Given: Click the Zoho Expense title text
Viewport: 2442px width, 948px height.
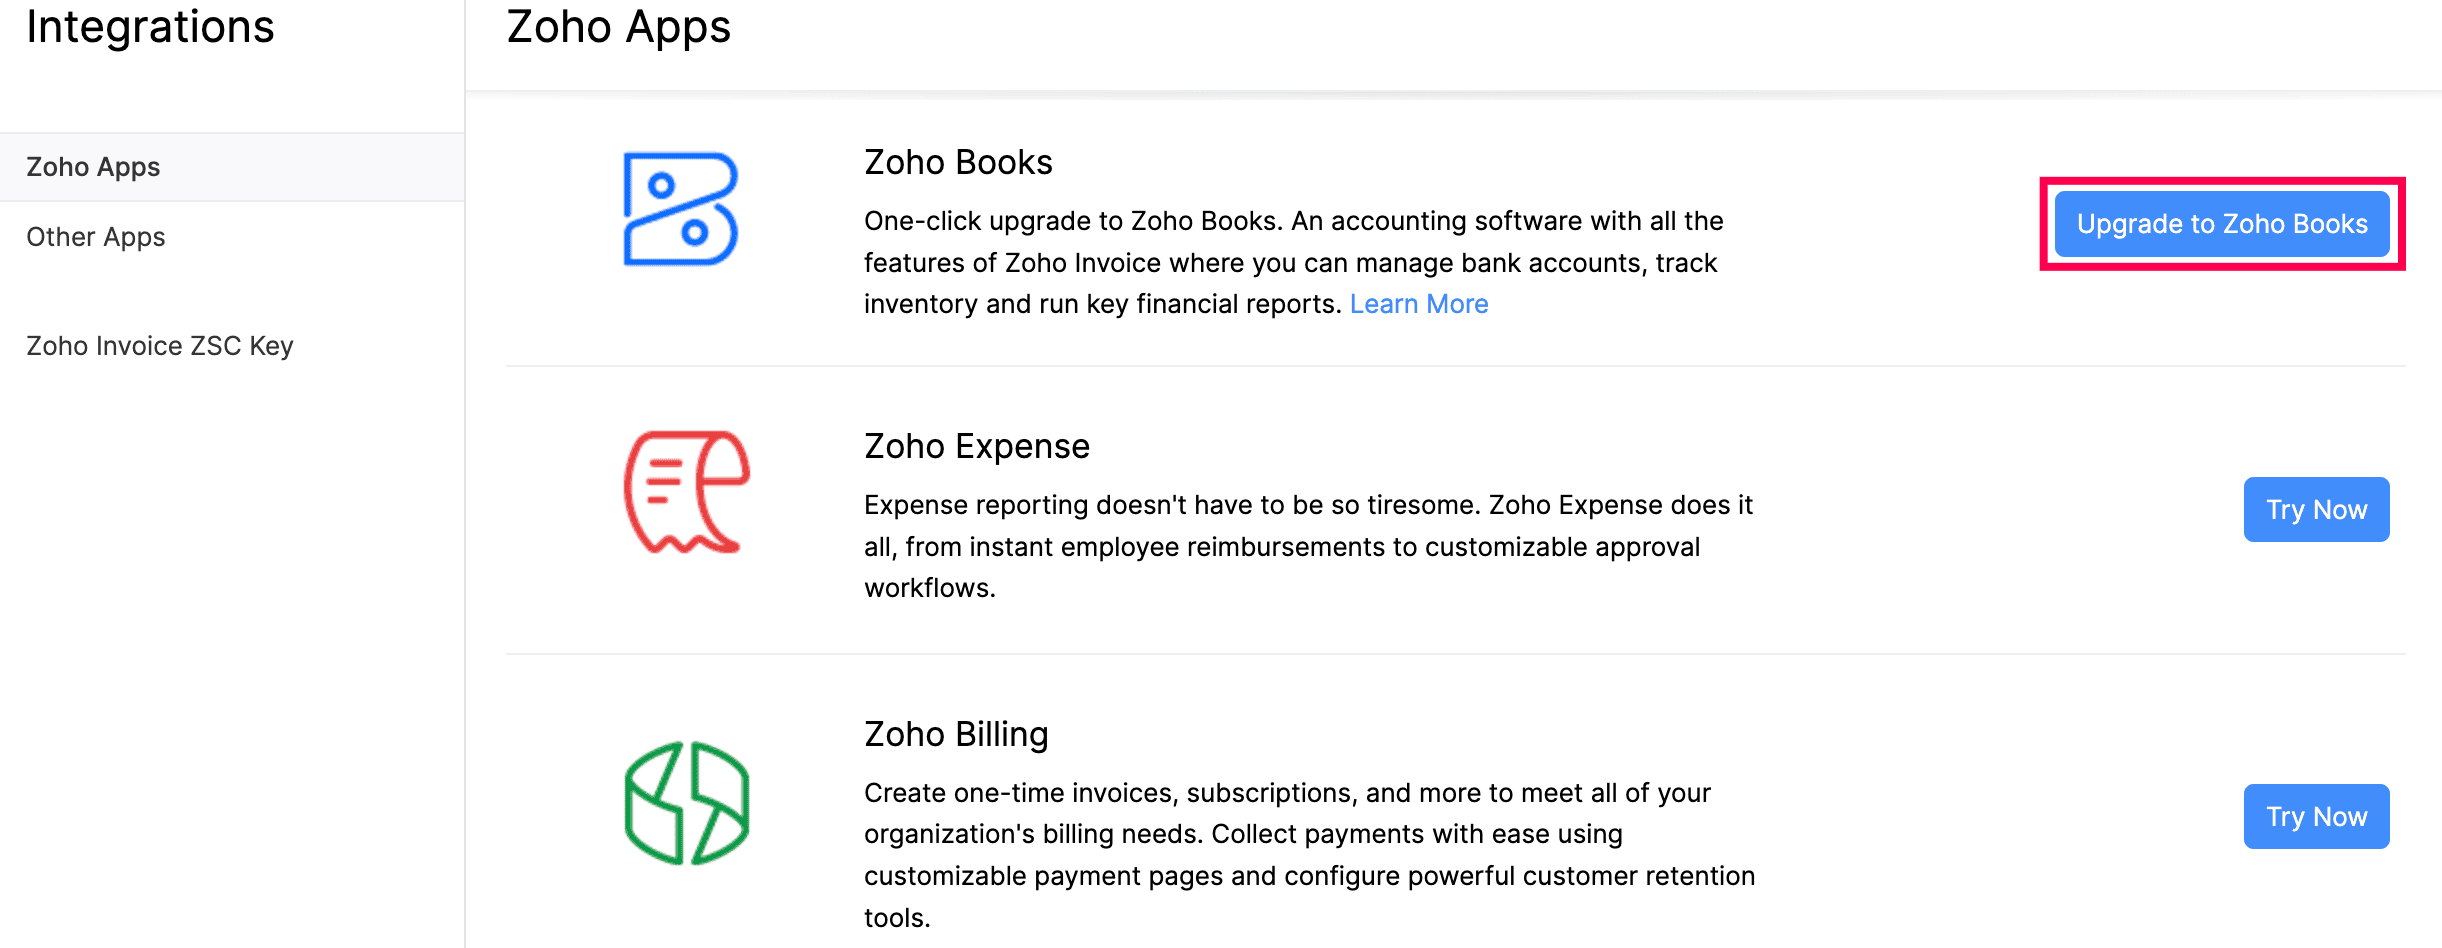Looking at the screenshot, I should (976, 446).
